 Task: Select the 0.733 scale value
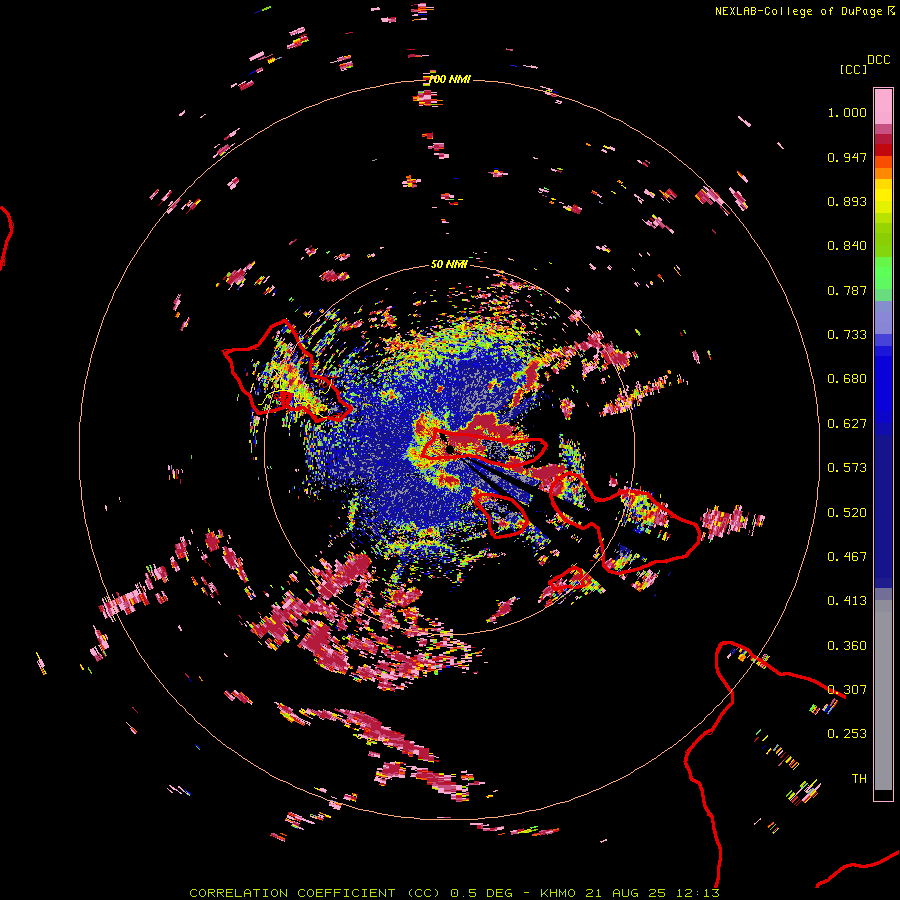pos(847,335)
